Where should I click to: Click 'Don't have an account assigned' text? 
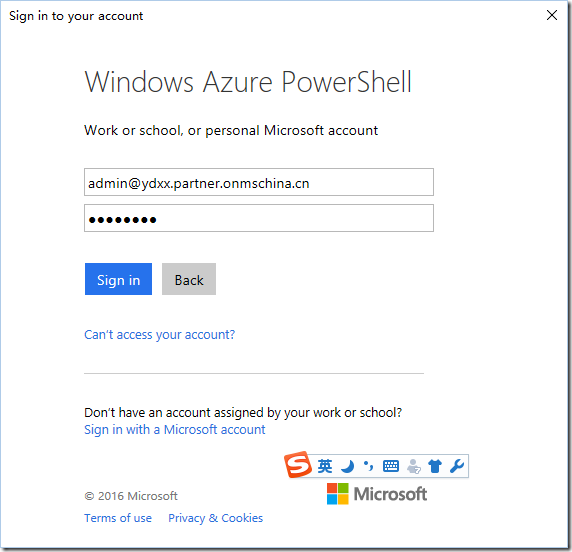[x=243, y=413]
